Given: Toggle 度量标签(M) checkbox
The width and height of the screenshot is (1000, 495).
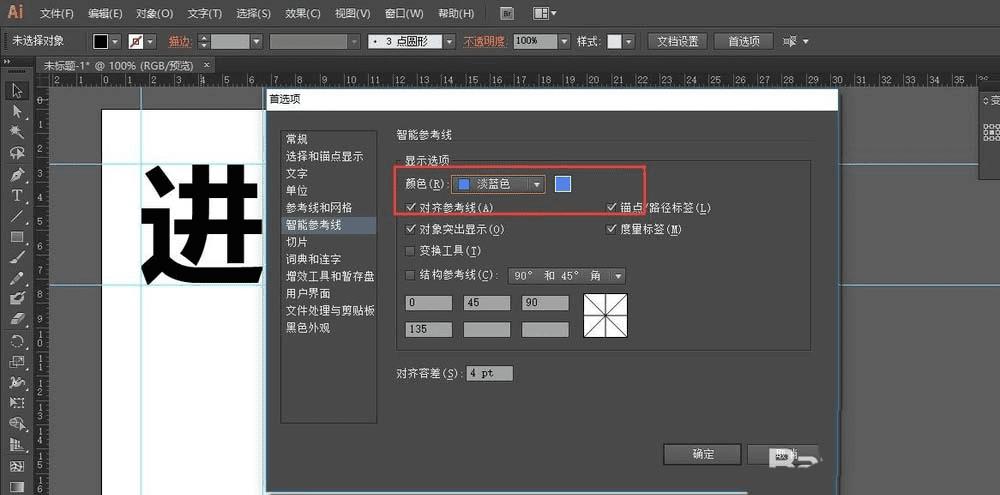Looking at the screenshot, I should [611, 228].
